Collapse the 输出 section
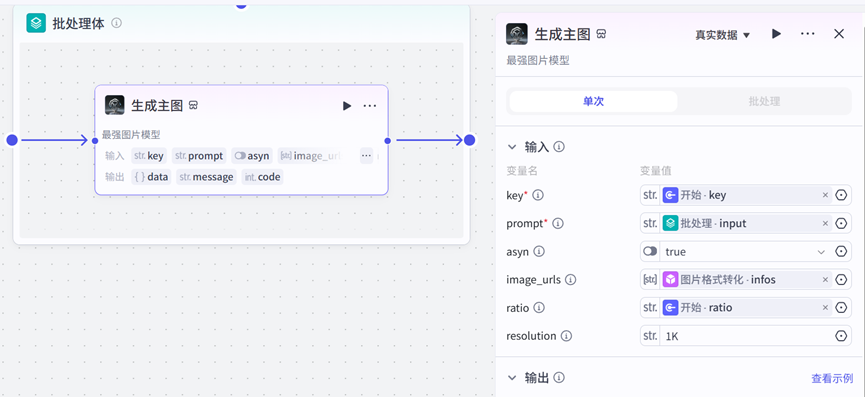Image resolution: width=865 pixels, height=397 pixels. 512,378
